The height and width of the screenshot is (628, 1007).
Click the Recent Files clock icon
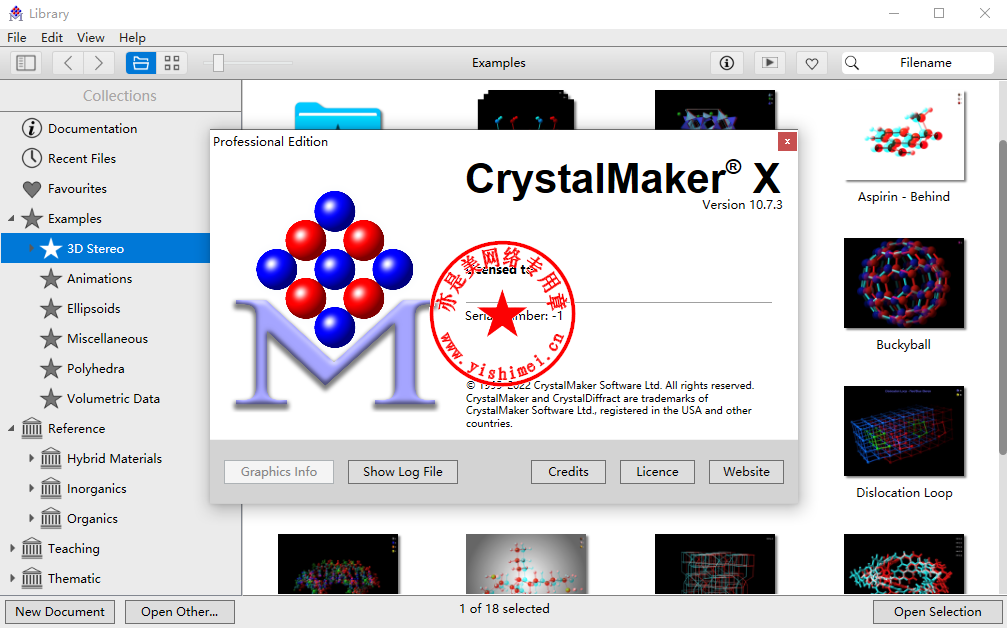point(31,159)
